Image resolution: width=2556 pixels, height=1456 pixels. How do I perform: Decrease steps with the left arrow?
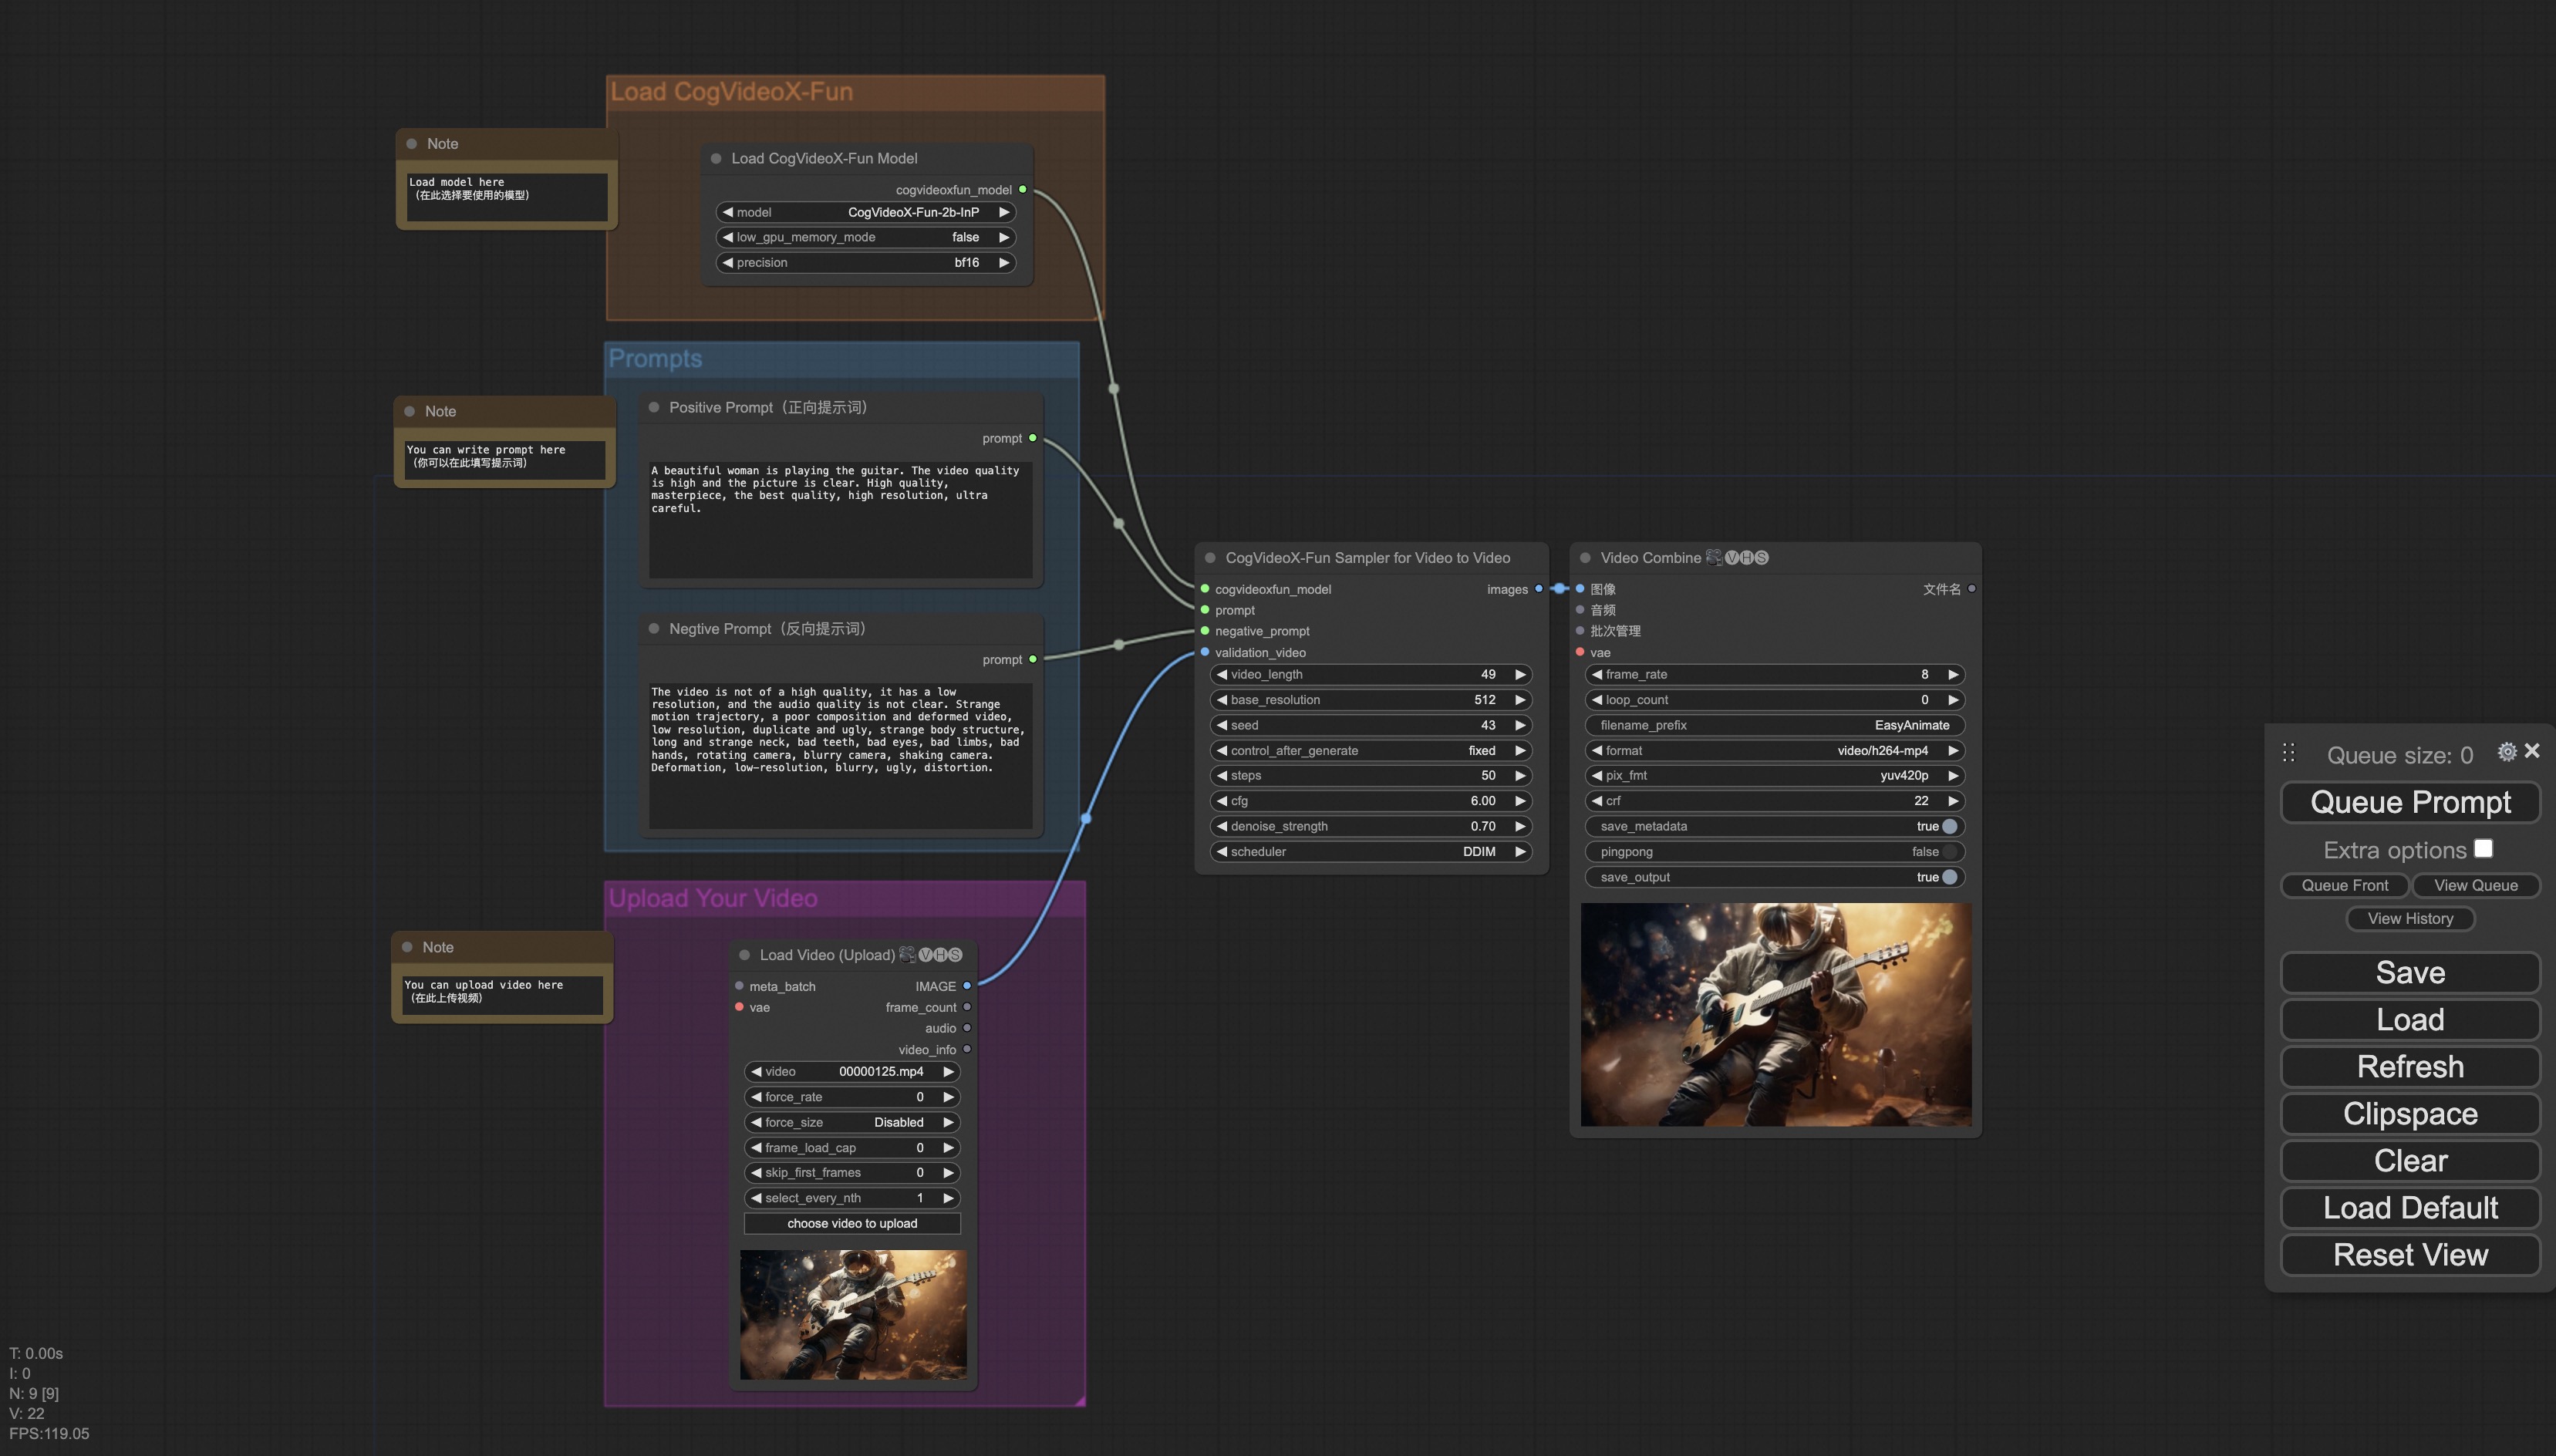pos(1221,775)
